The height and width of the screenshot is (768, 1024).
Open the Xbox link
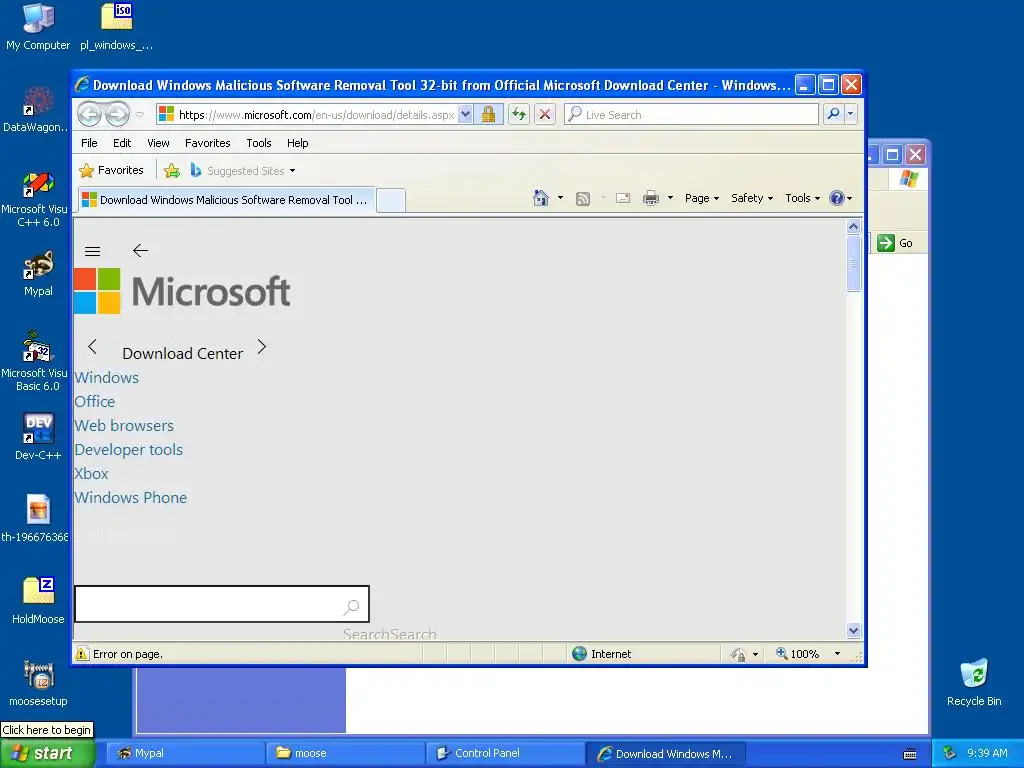(x=91, y=473)
